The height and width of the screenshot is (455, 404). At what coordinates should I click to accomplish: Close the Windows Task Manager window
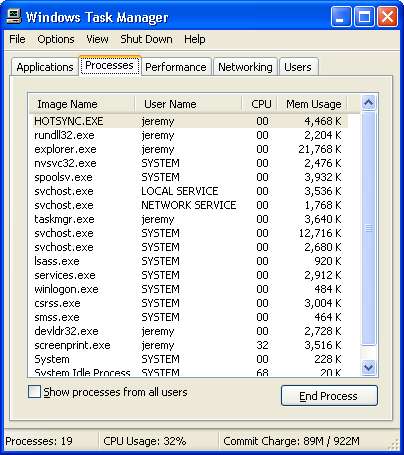[x=387, y=16]
